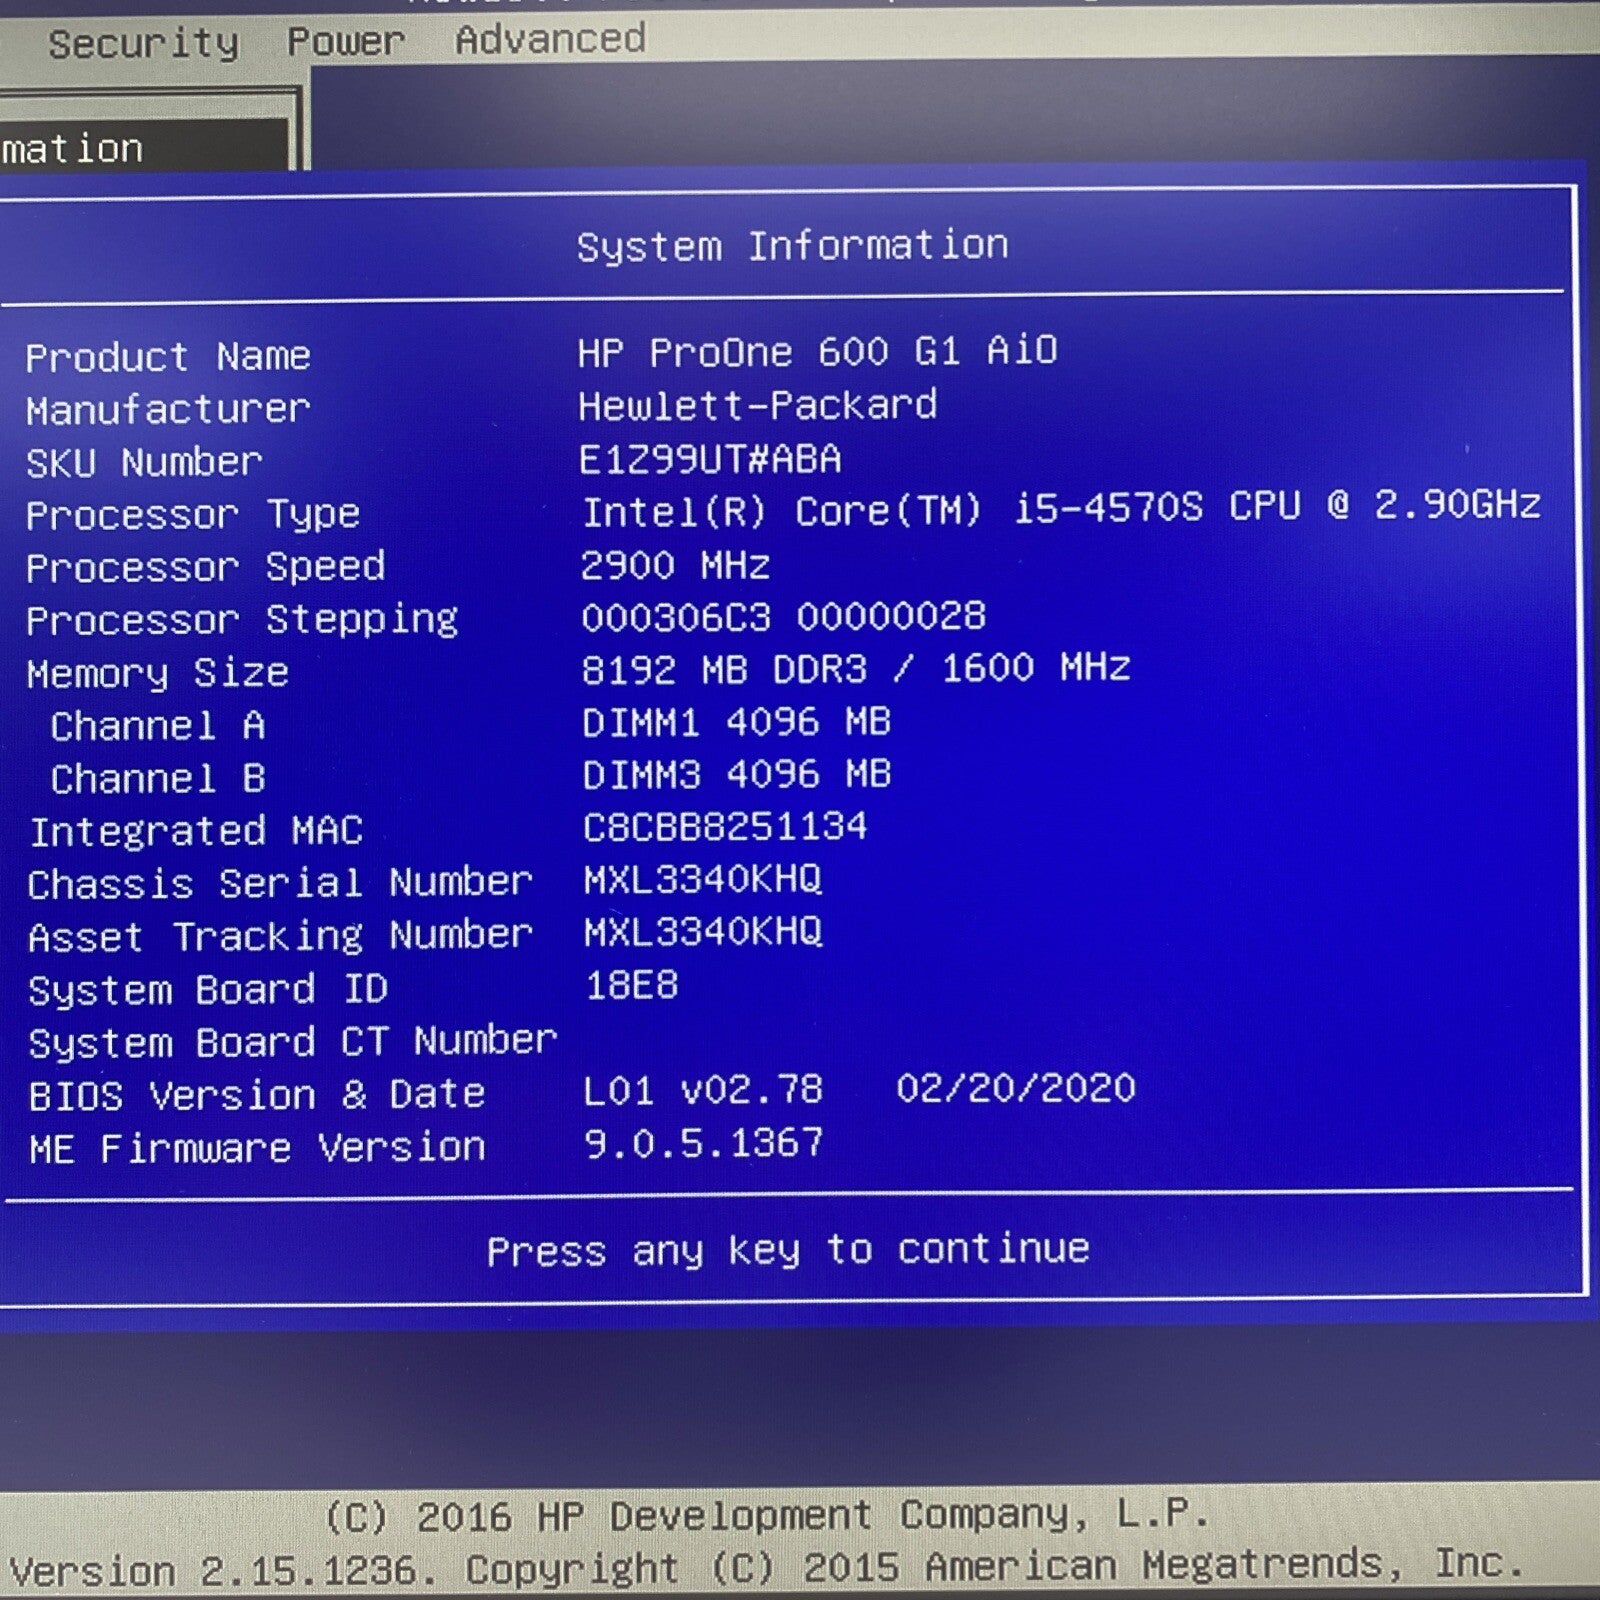Click the DIMM3 4096 MB value
The width and height of the screenshot is (1600, 1600).
pos(736,774)
